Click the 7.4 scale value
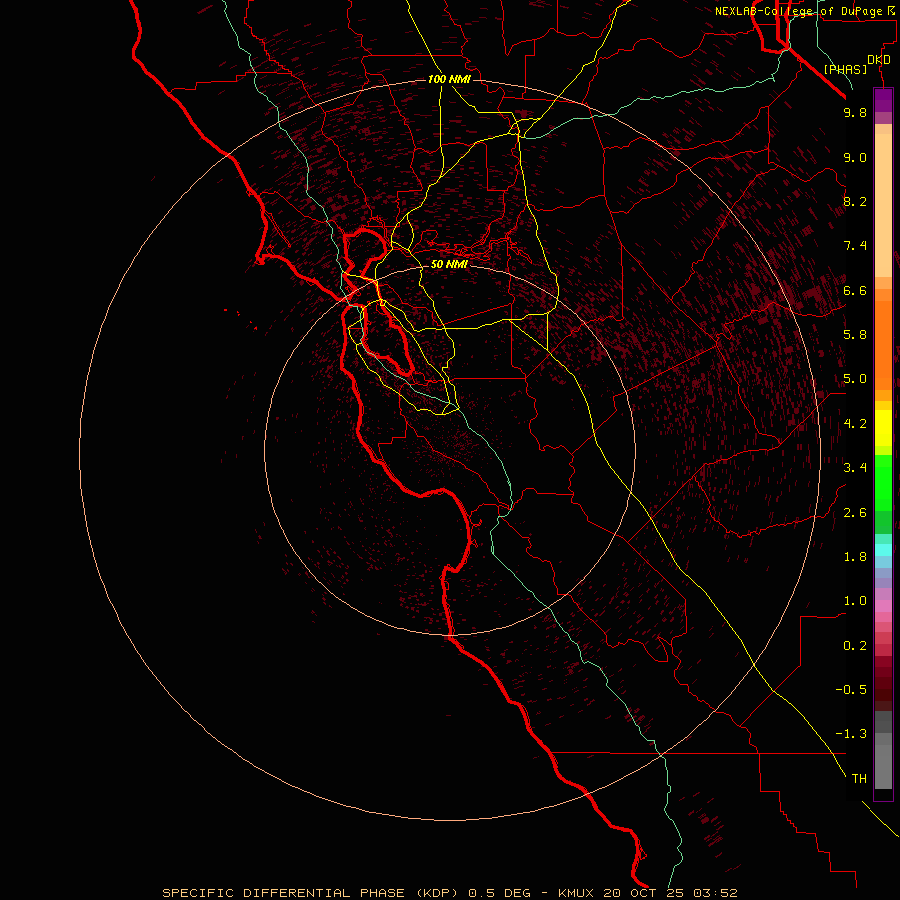 [x=855, y=246]
